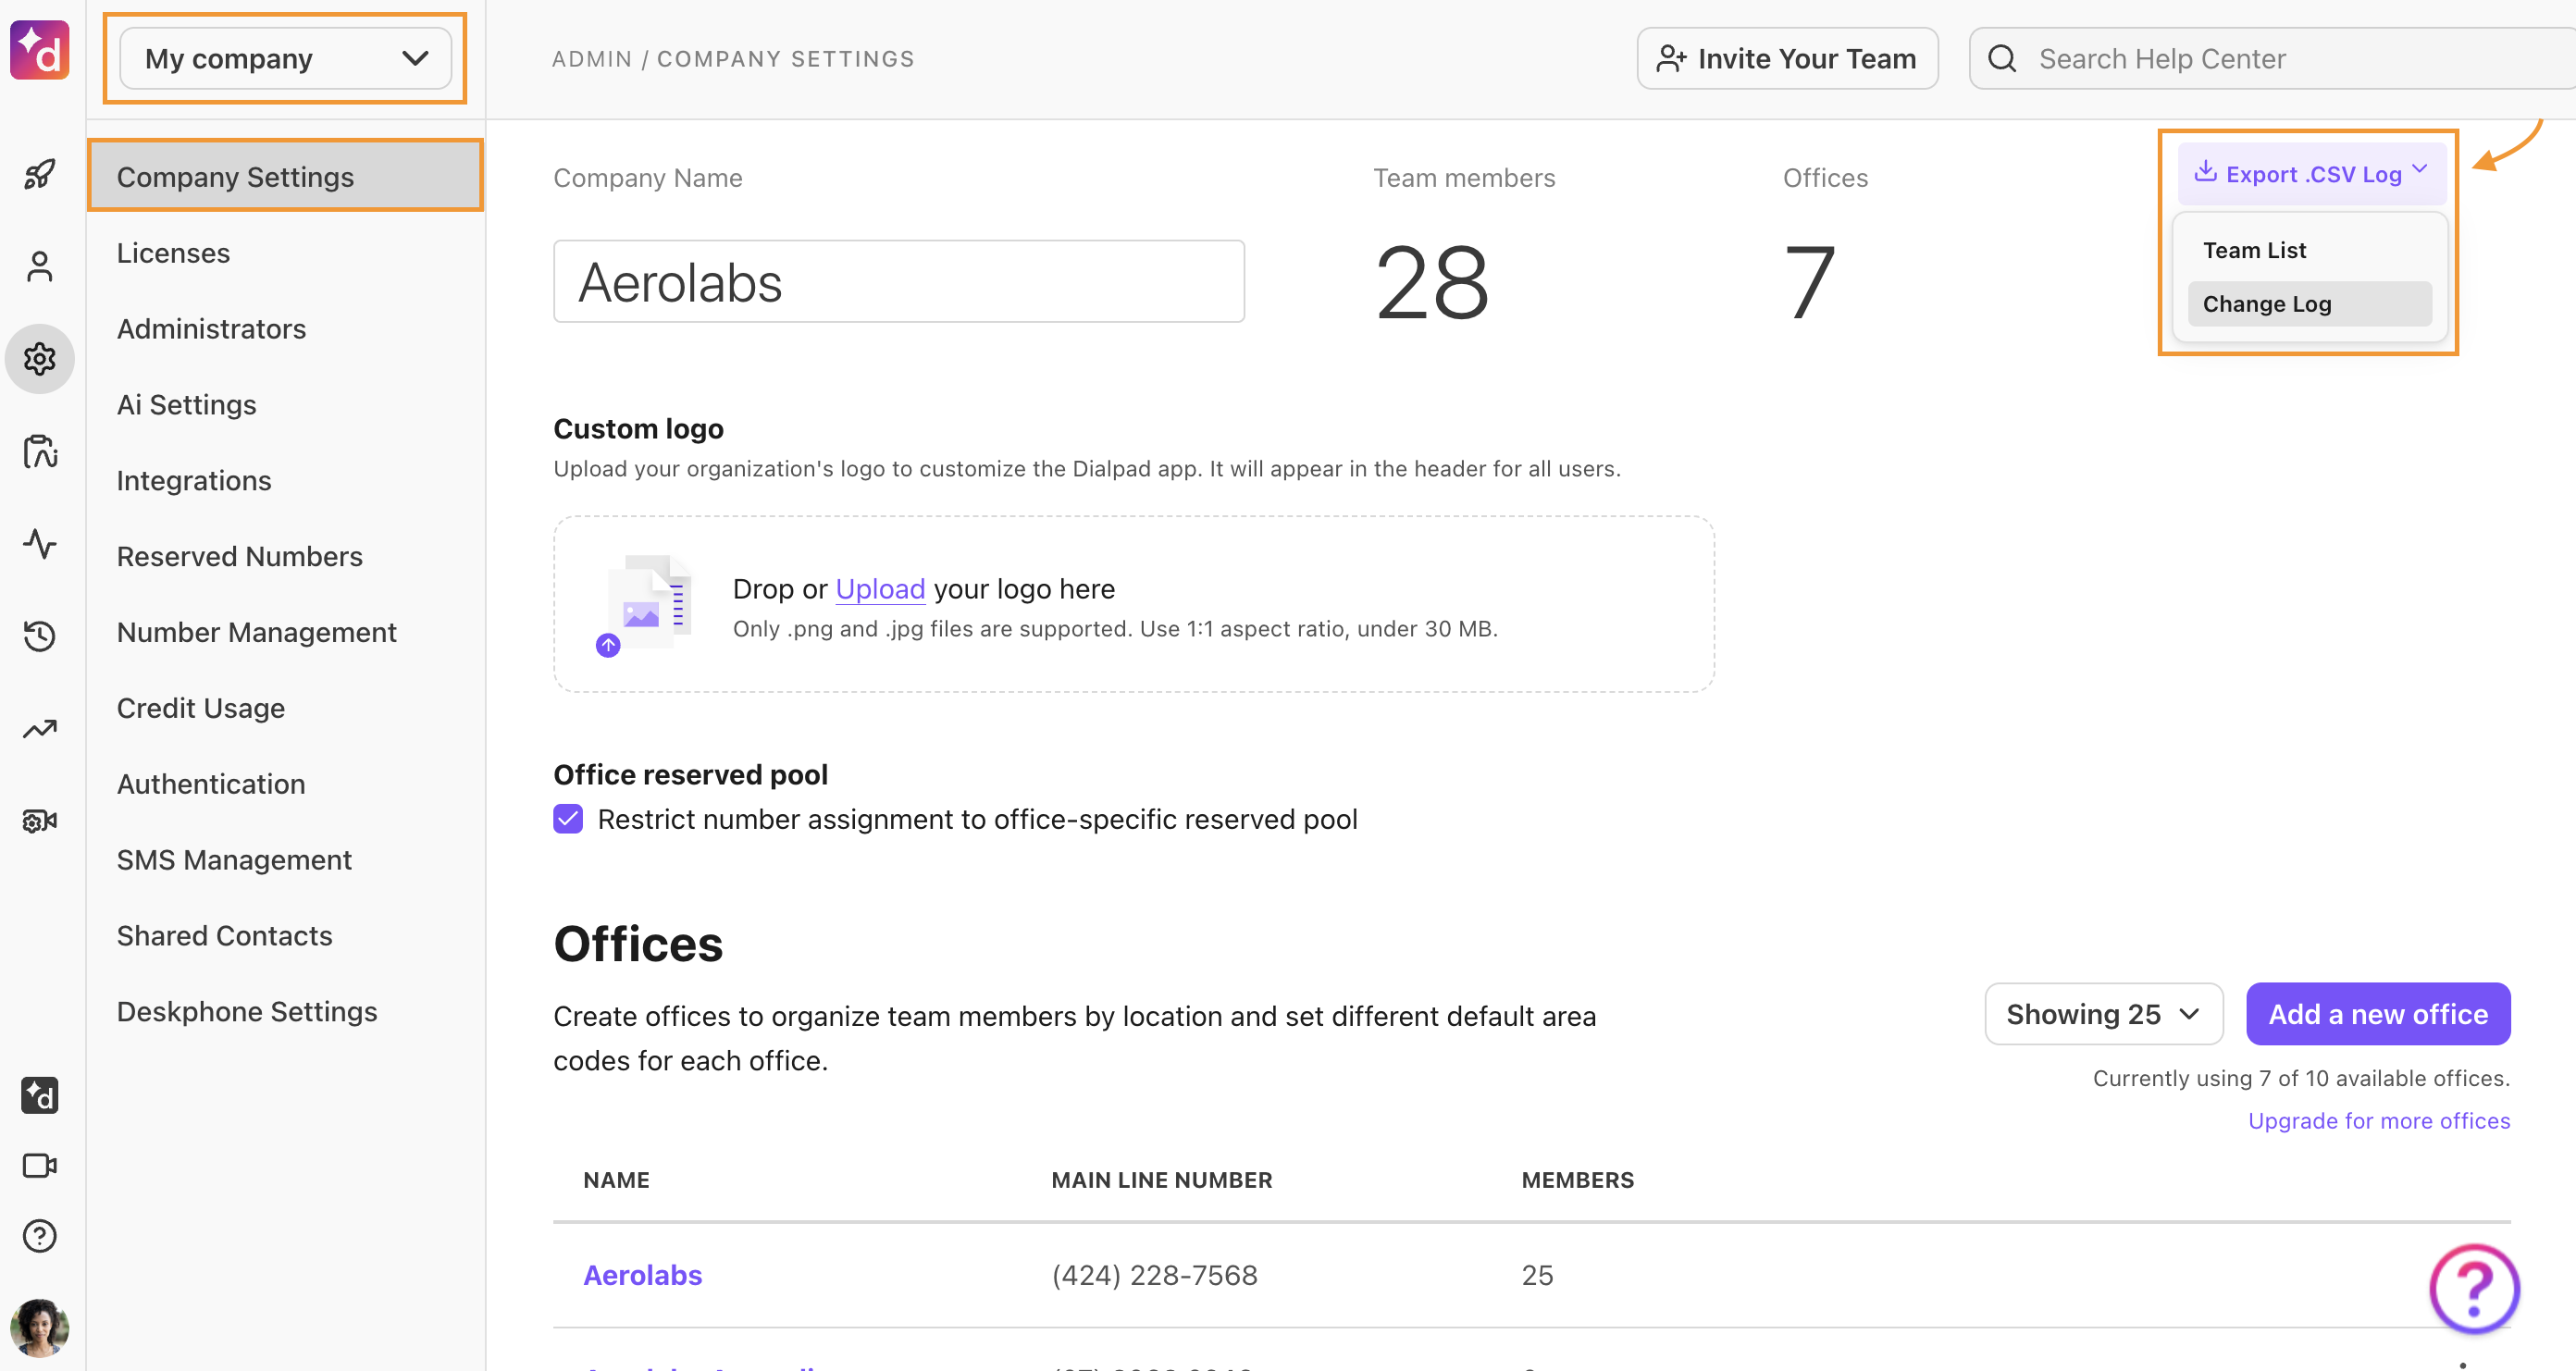Click the Company Name input field
This screenshot has width=2576, height=1371.
899,281
